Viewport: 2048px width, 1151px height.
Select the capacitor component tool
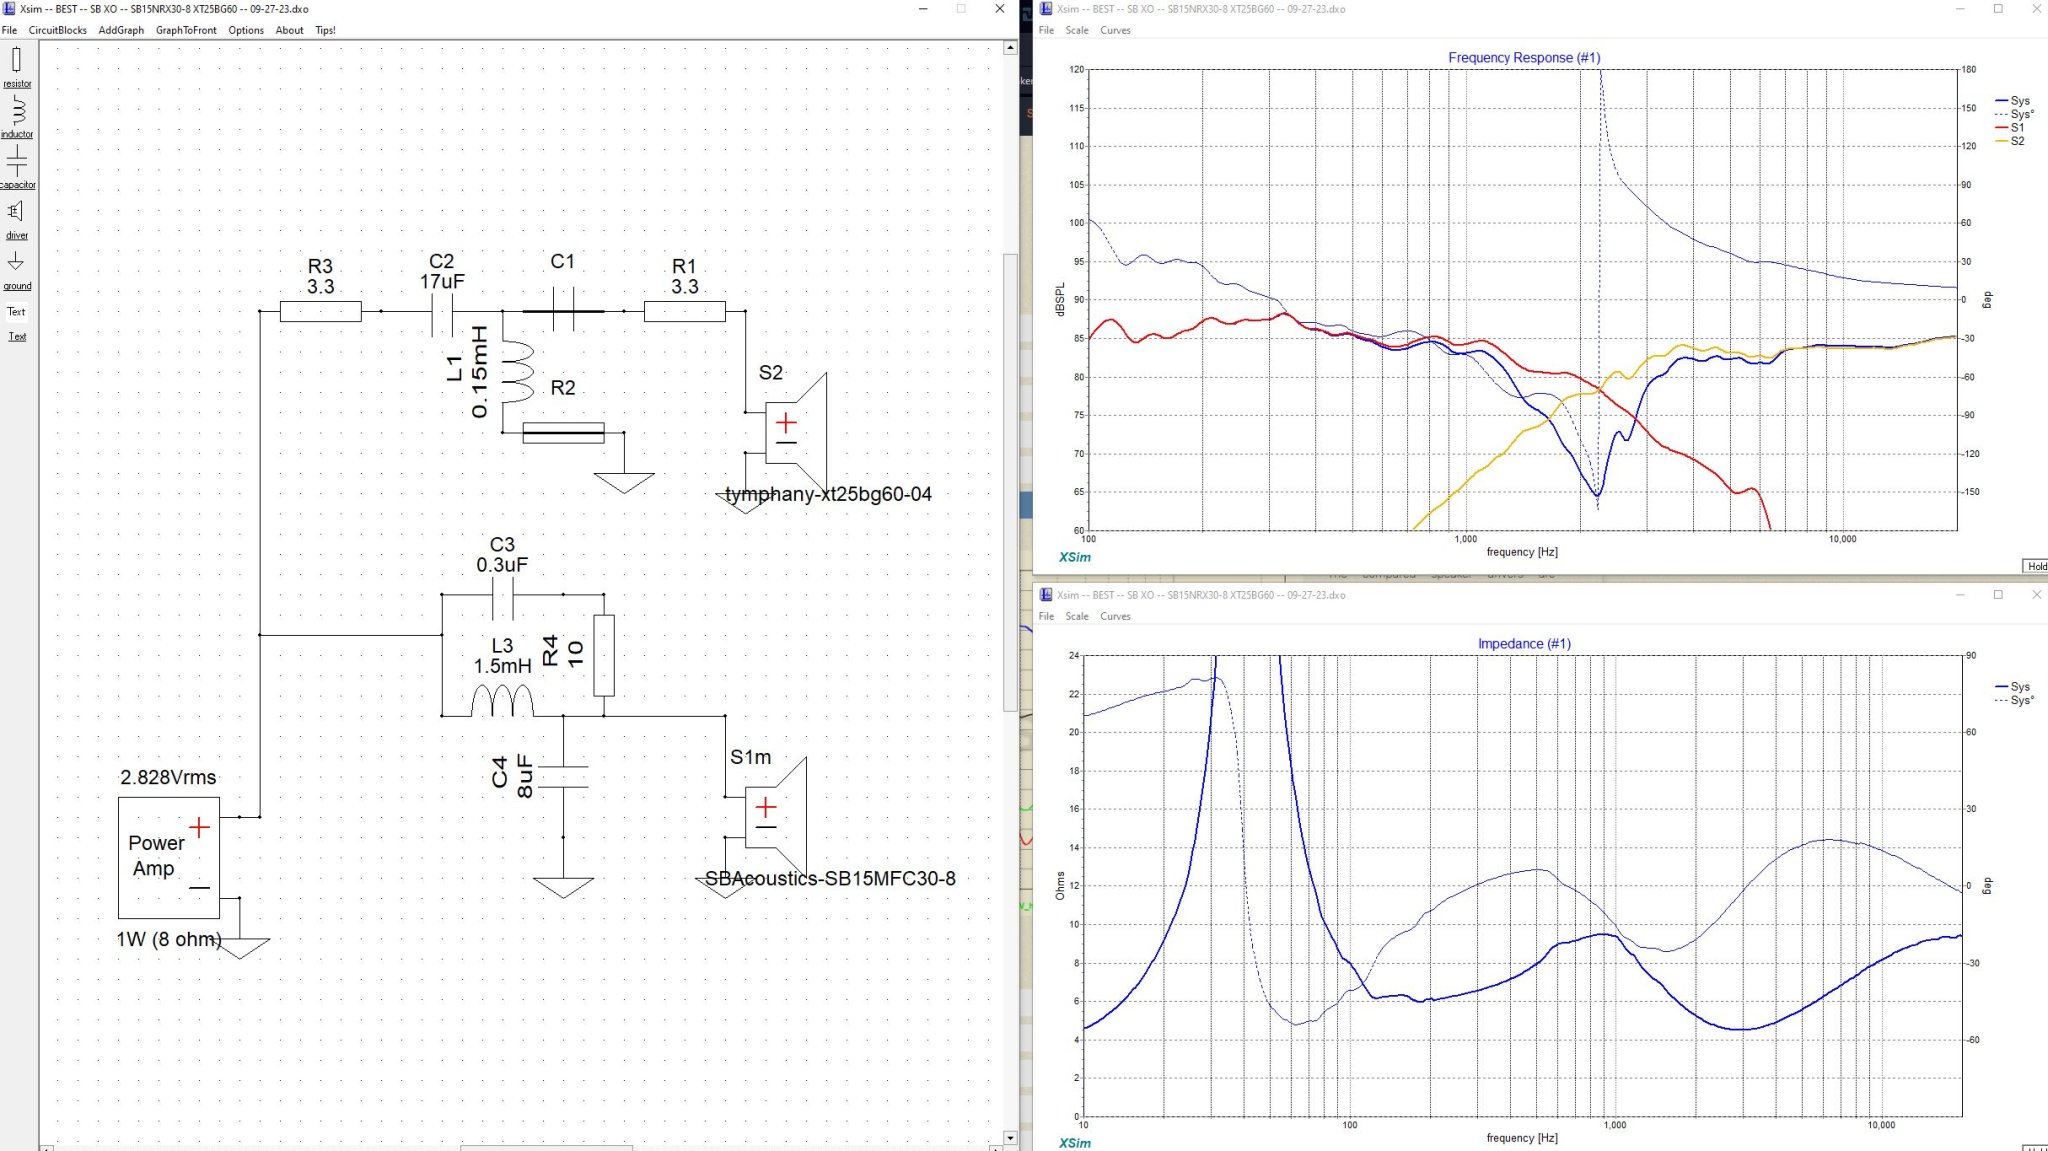click(17, 166)
